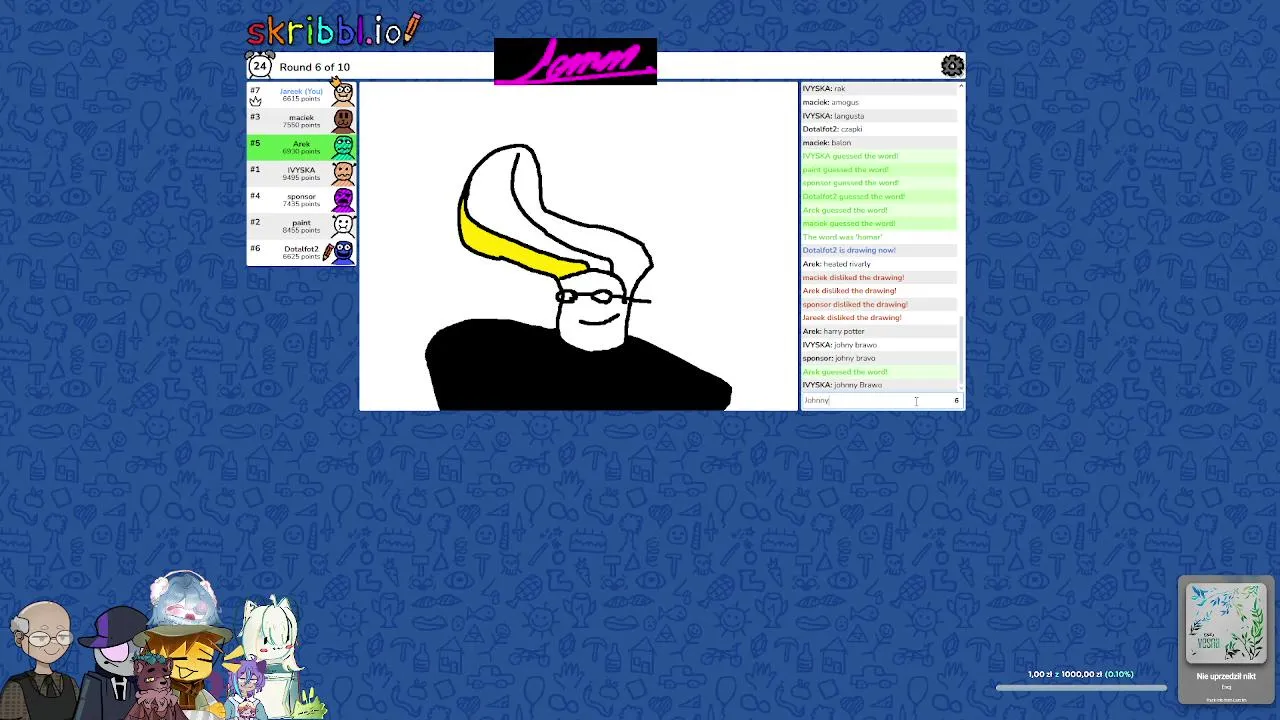The image size is (1280, 720).
Task: Click the 'Round 6 of 10' label
Action: tap(315, 67)
